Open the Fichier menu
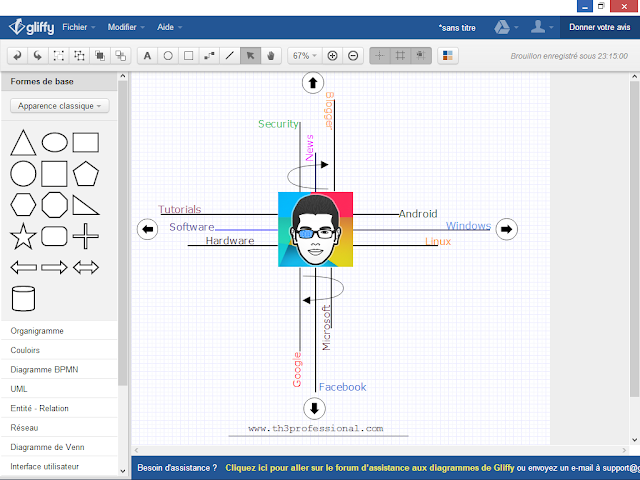The width and height of the screenshot is (640, 480). 79,27
